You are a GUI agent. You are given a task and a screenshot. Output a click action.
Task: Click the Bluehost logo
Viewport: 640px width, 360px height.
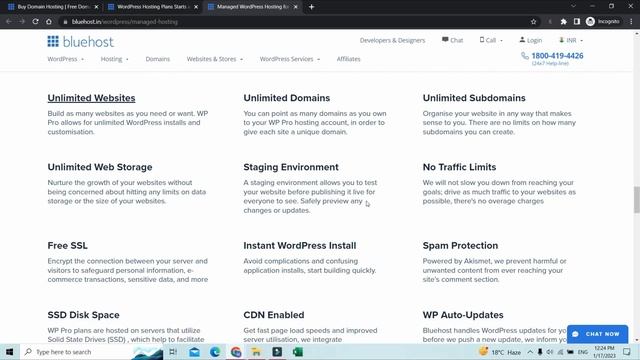[80, 42]
